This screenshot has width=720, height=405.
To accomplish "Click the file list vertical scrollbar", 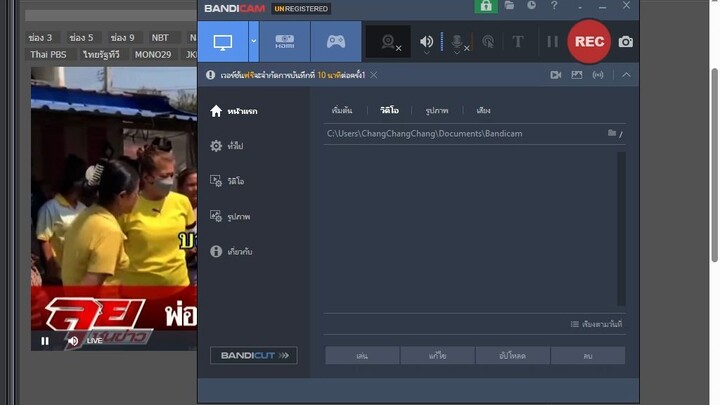I will 622,229.
